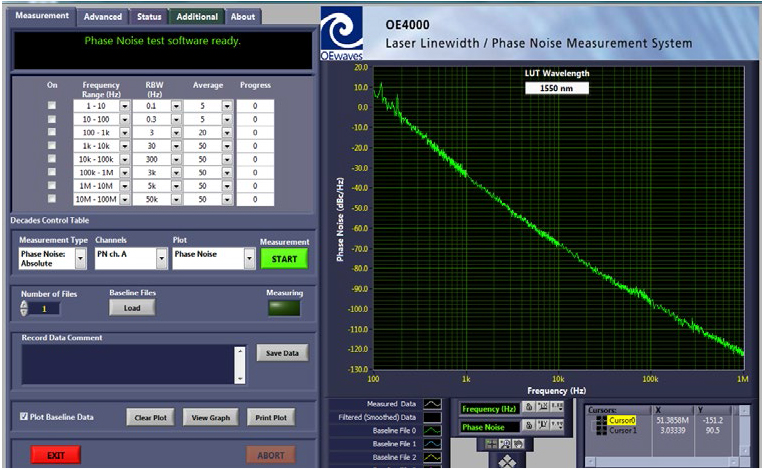Open the 10M - 100M frequency range dropdown
Viewport: 762px width, 470px height.
125,199
